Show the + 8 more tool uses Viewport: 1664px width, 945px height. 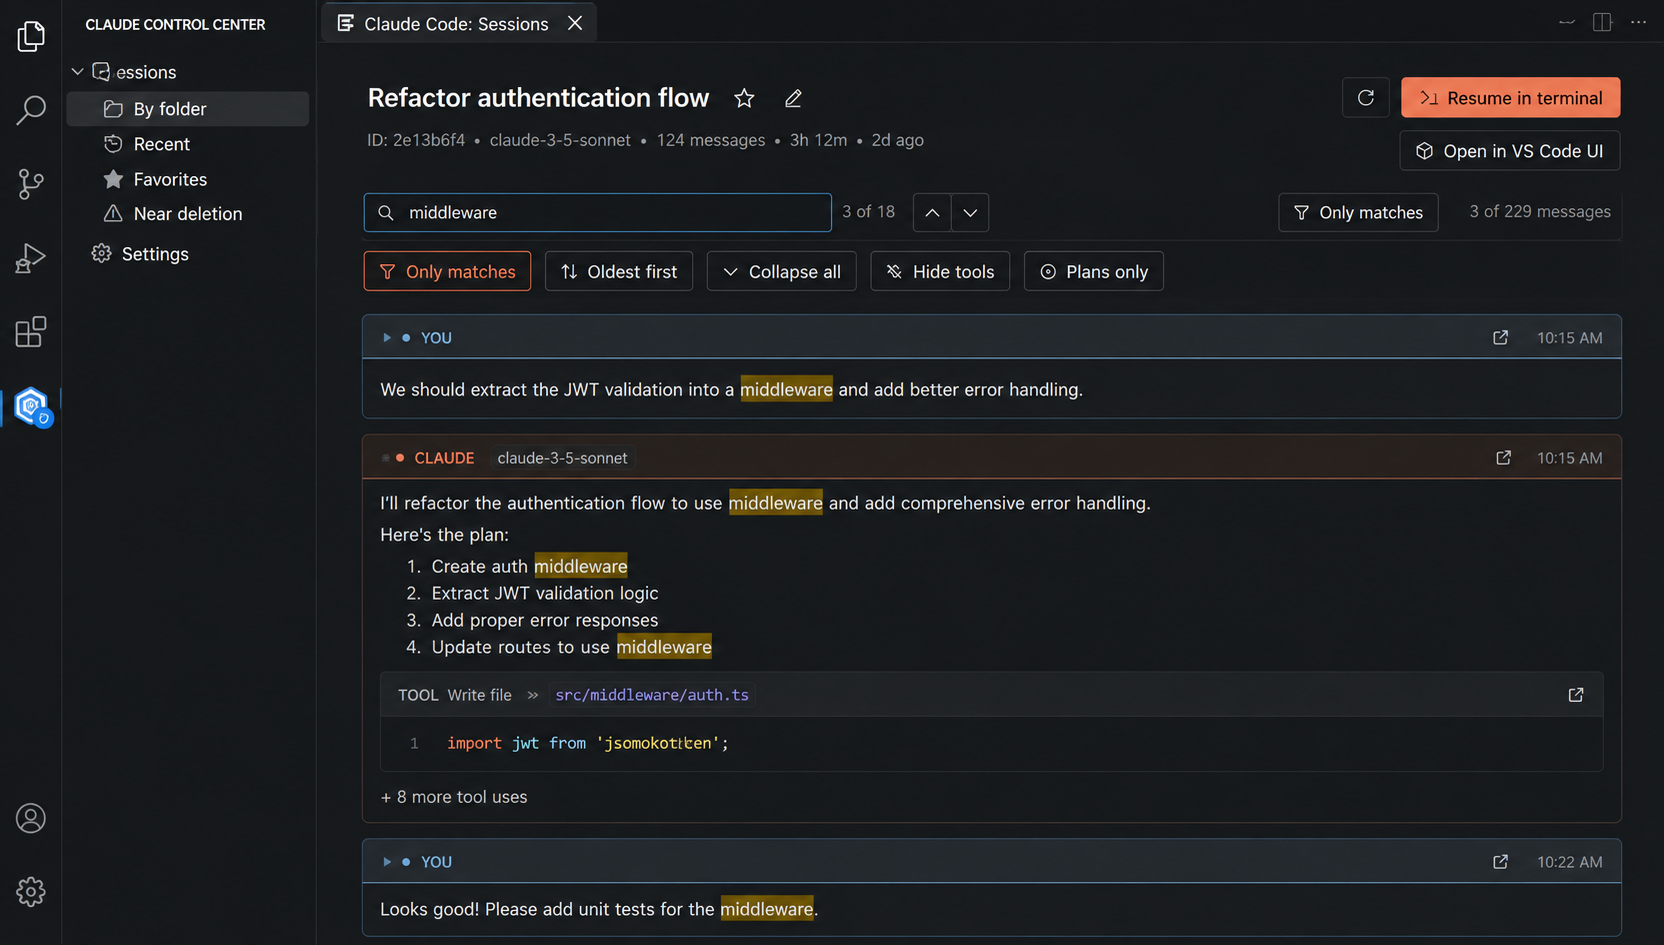[454, 797]
